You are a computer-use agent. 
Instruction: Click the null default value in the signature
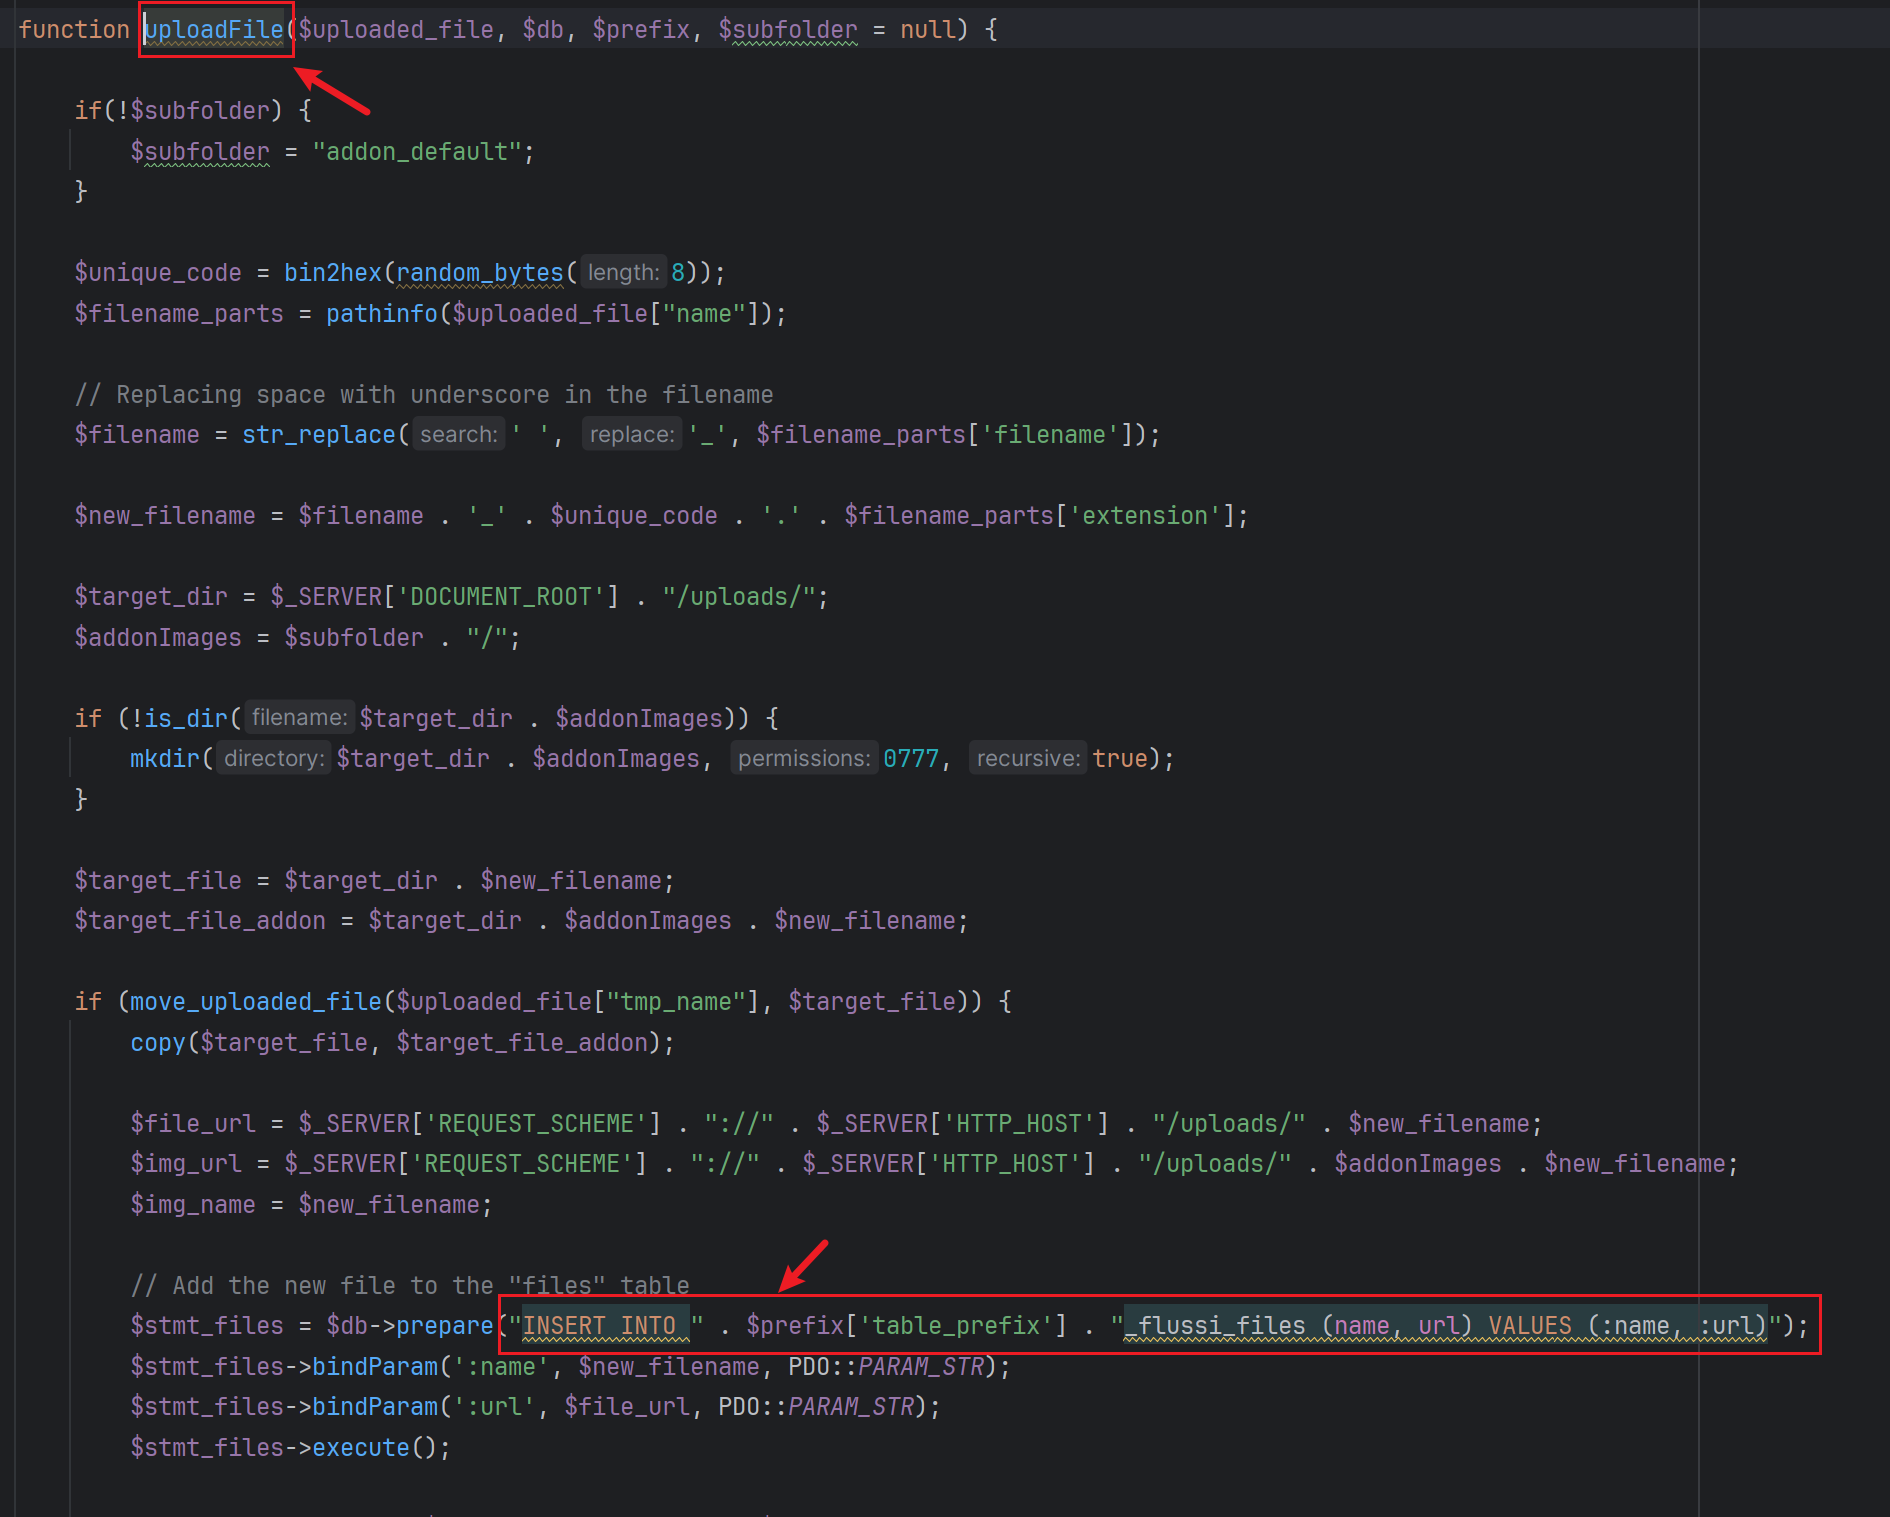pos(928,30)
